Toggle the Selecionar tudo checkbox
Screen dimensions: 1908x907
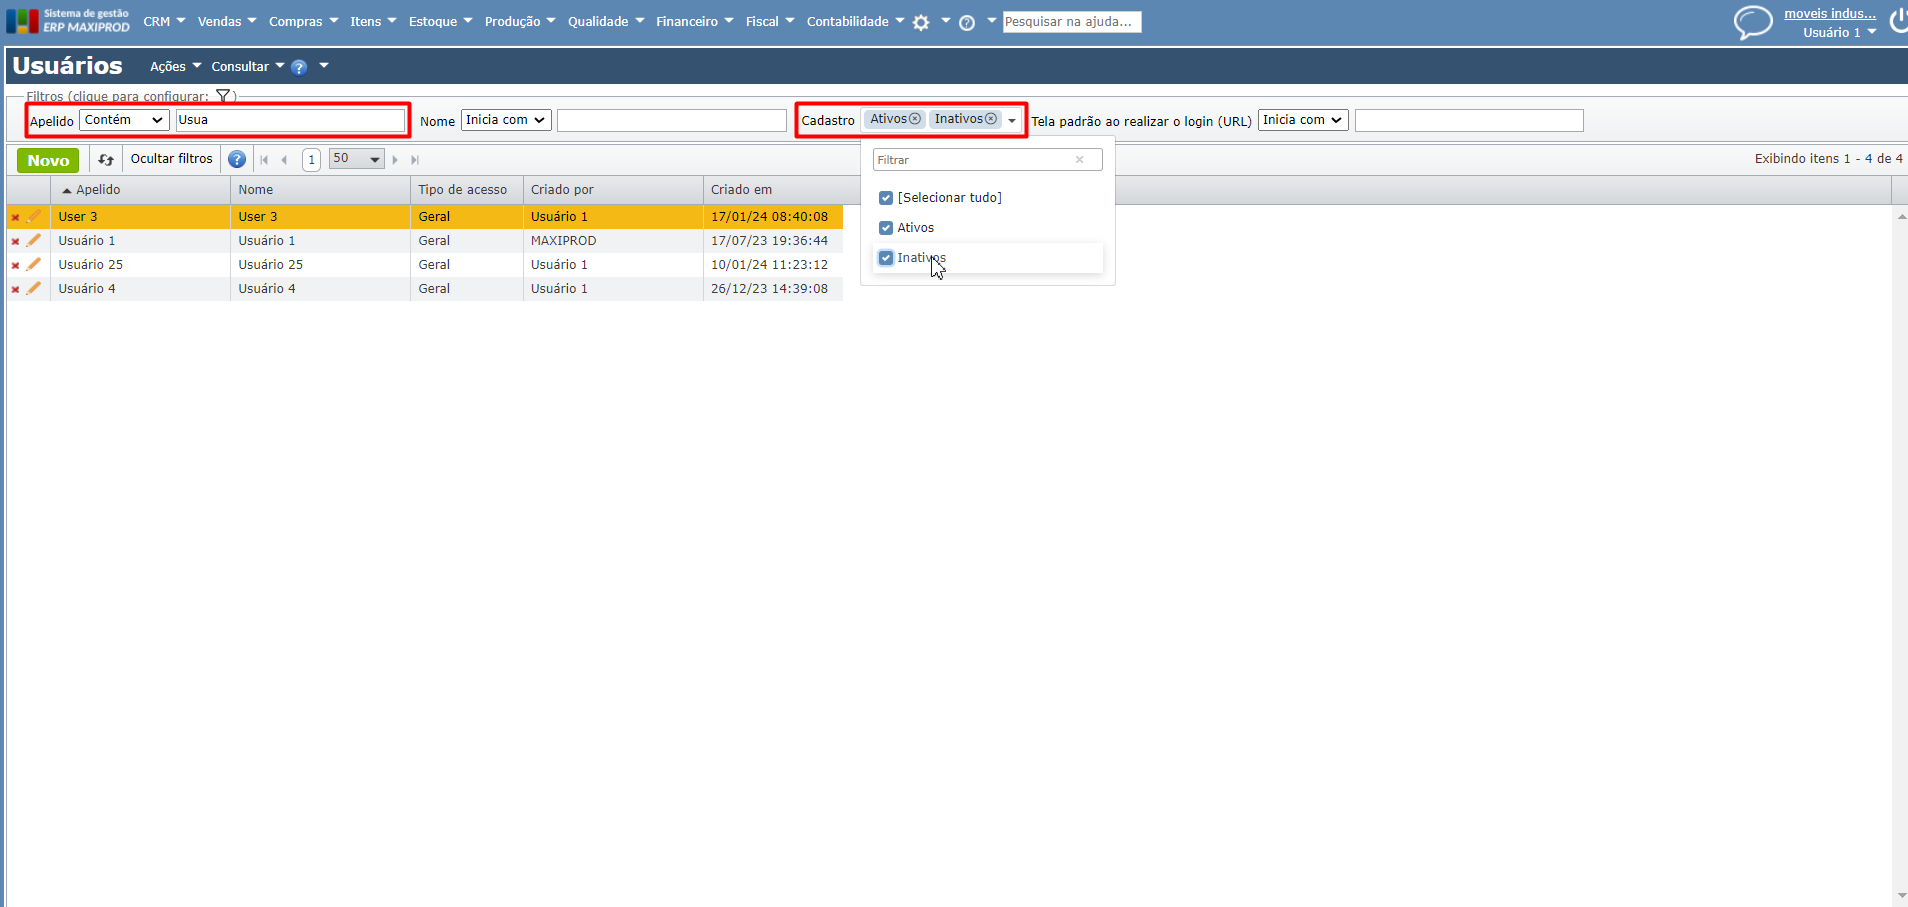tap(886, 198)
